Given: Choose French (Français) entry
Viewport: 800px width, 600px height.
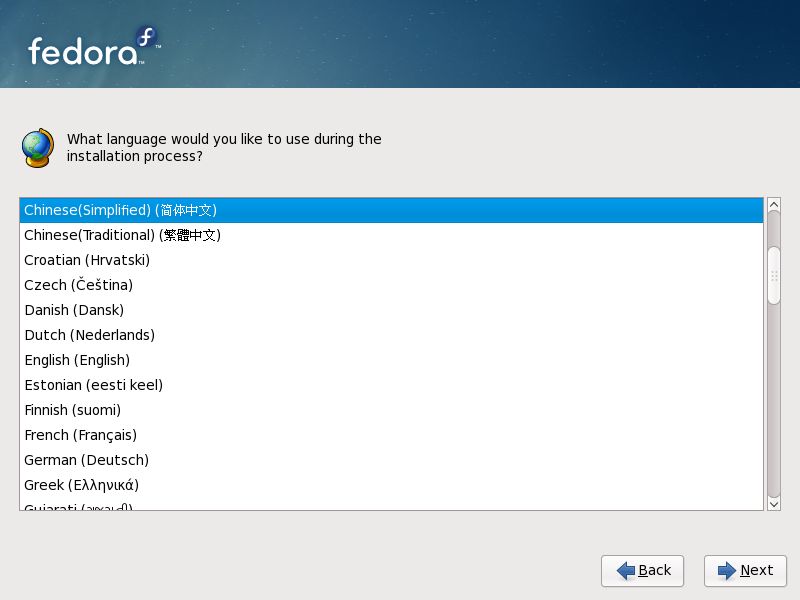Looking at the screenshot, I should (391, 435).
